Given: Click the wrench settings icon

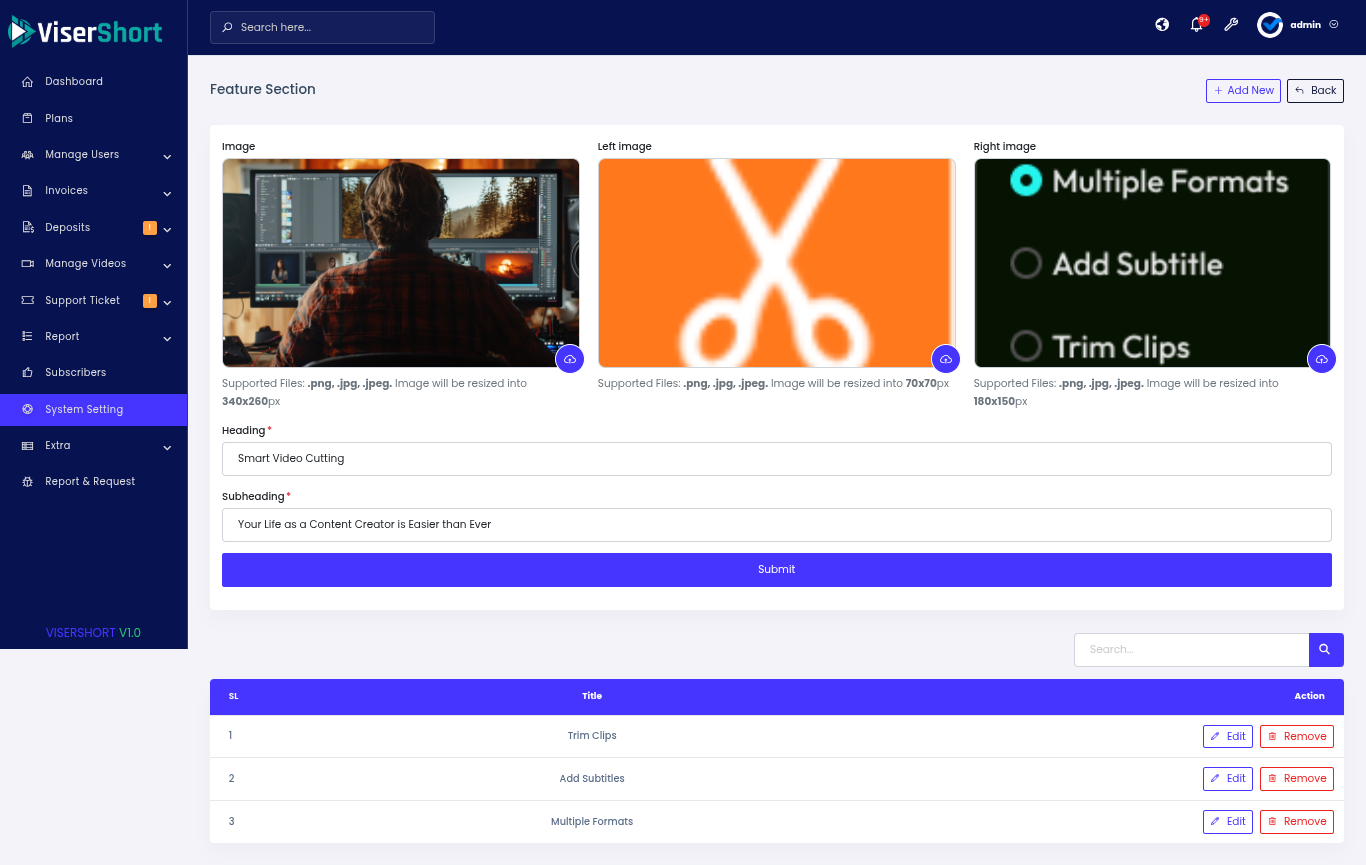Looking at the screenshot, I should pos(1231,25).
